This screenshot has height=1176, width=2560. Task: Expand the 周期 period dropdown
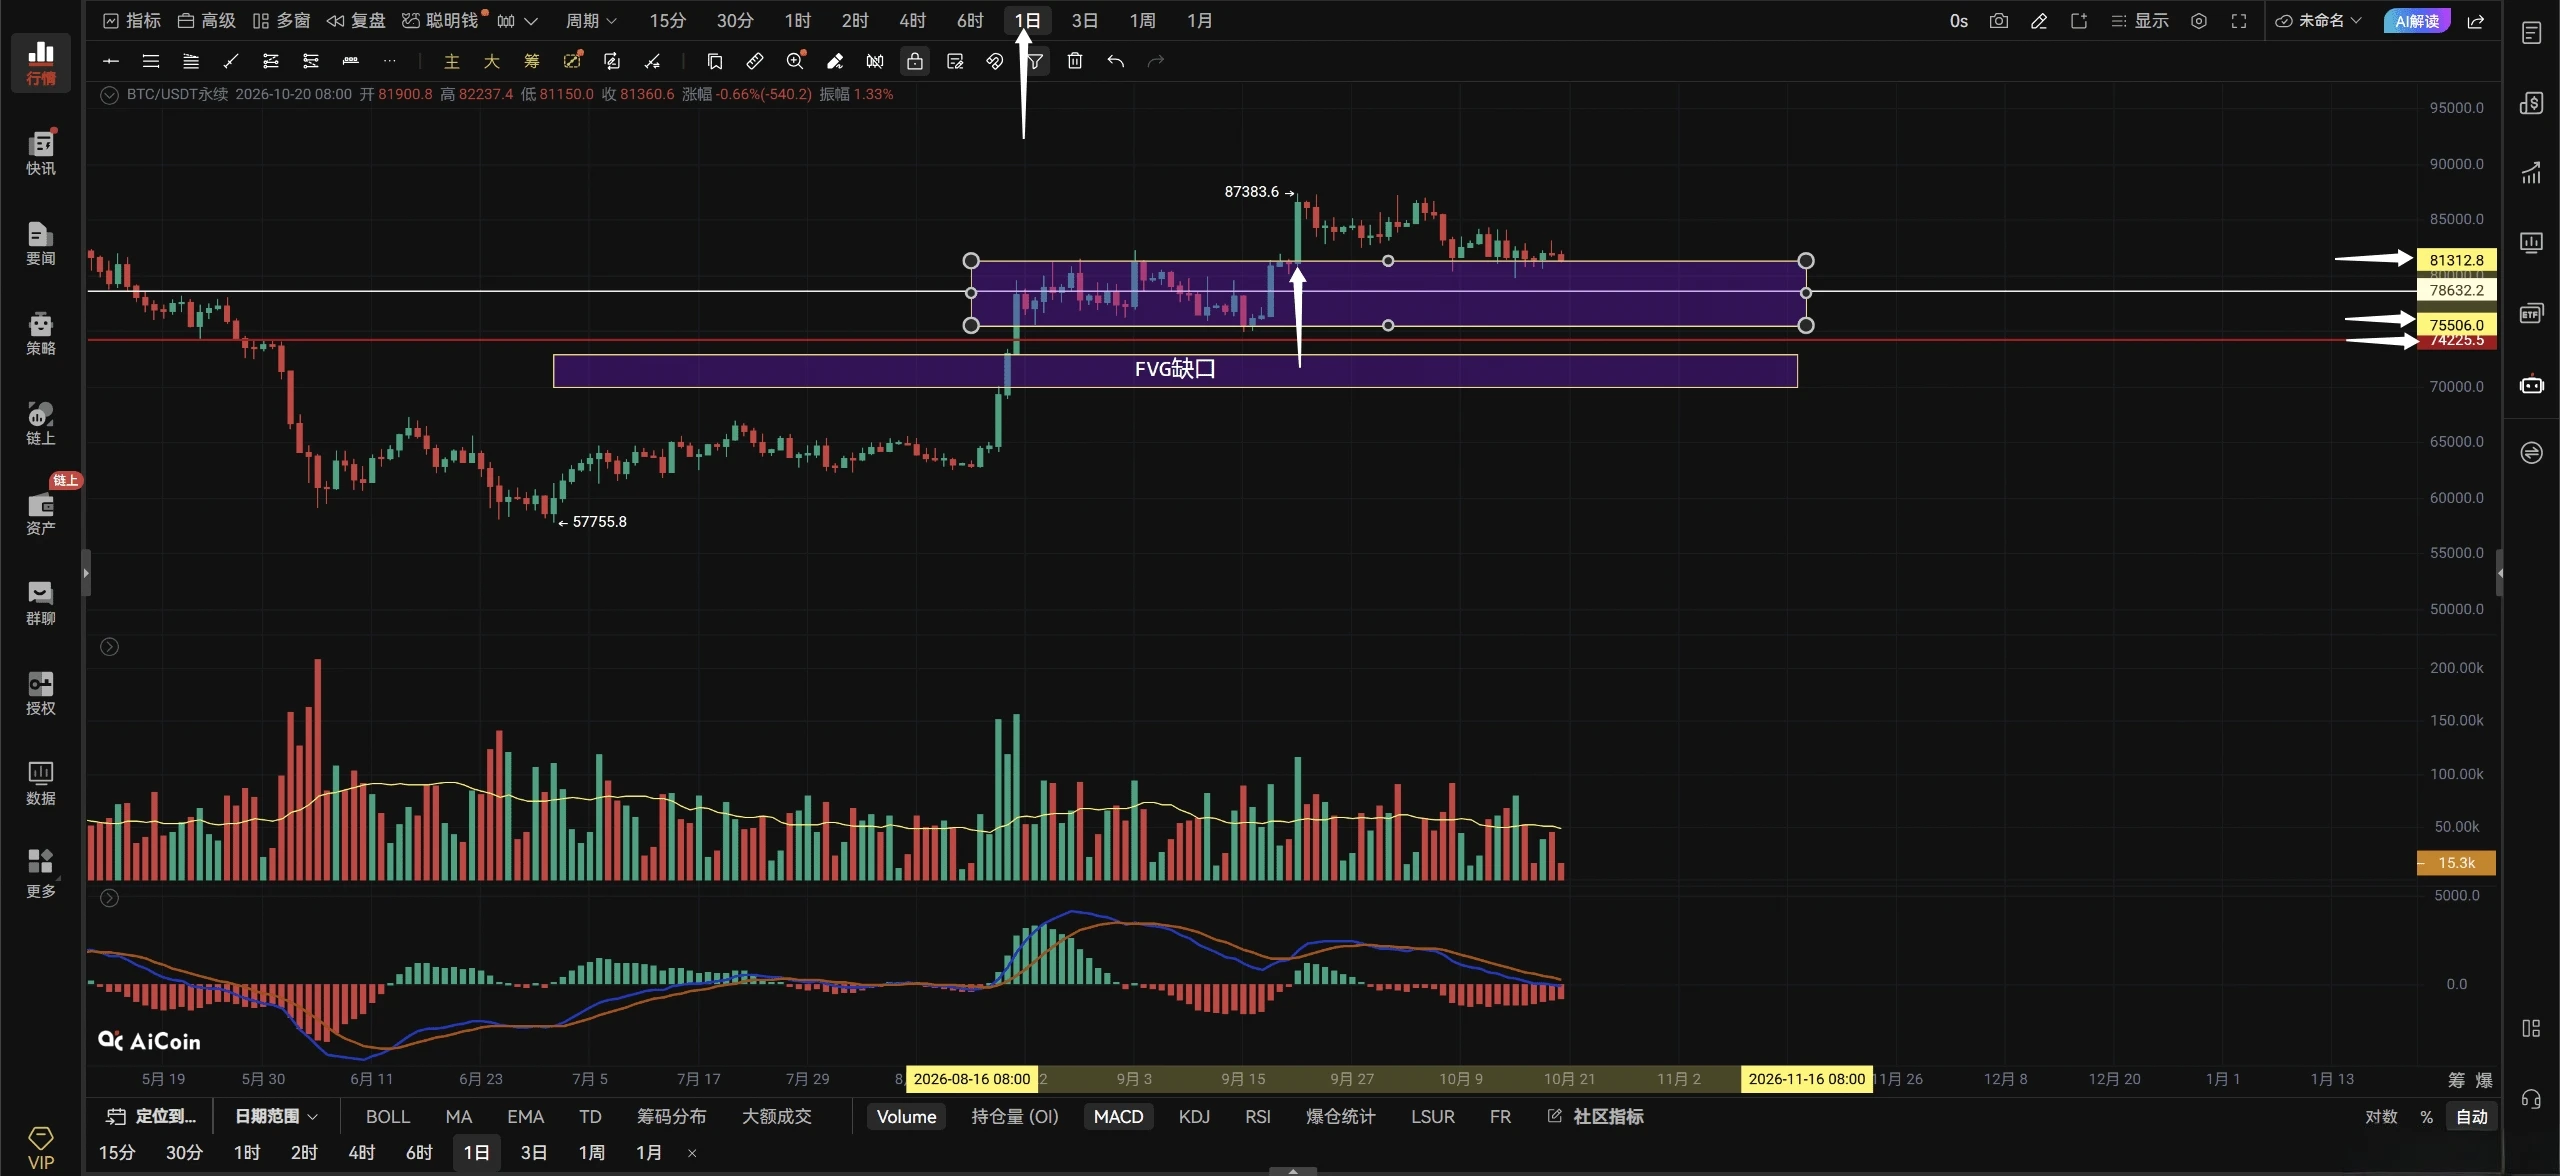click(x=591, y=20)
